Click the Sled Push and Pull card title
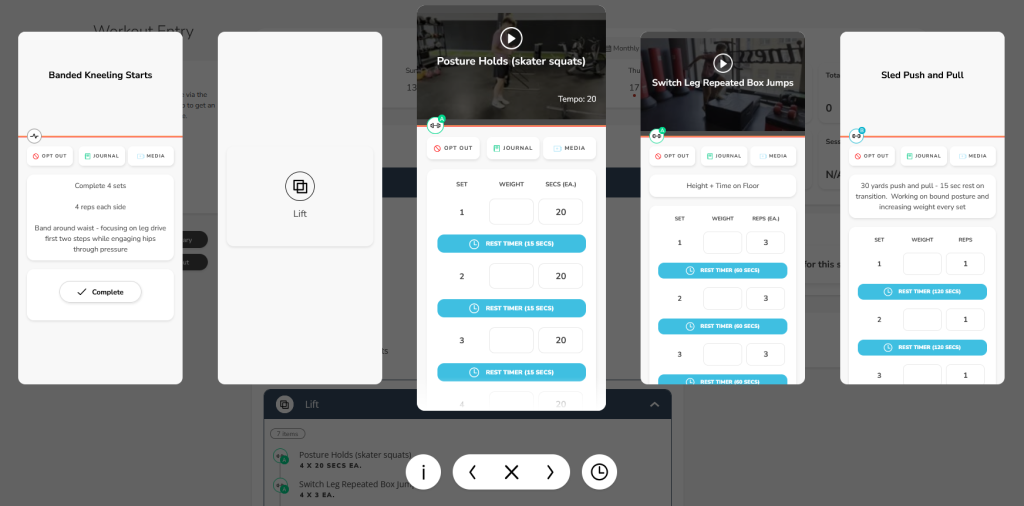The image size is (1024, 506). coord(922,75)
